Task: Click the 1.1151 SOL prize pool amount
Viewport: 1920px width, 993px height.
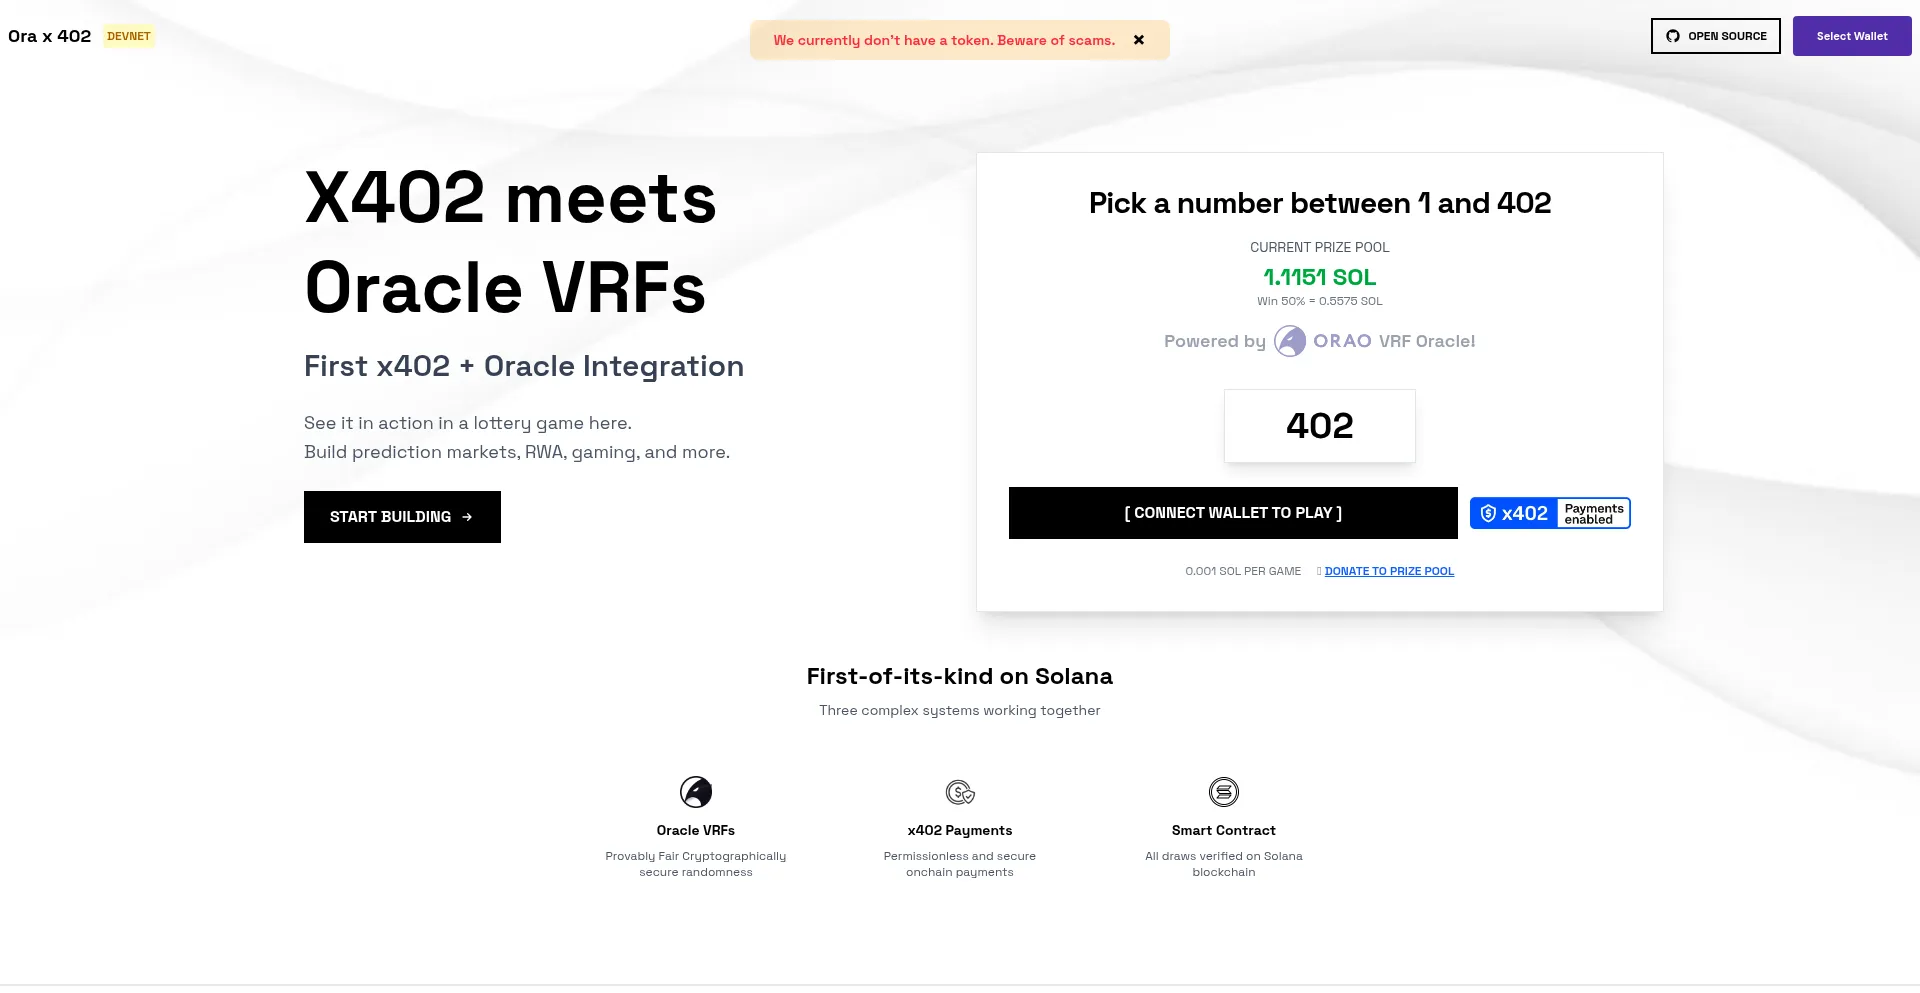Action: 1319,277
